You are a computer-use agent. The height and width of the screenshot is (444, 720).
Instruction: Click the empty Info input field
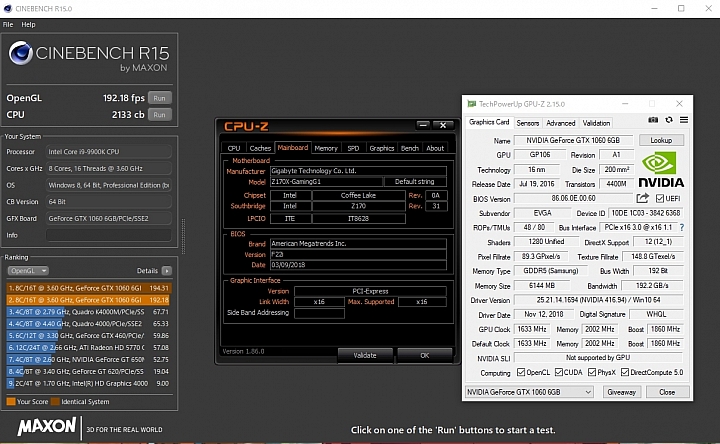pyautogui.click(x=109, y=235)
